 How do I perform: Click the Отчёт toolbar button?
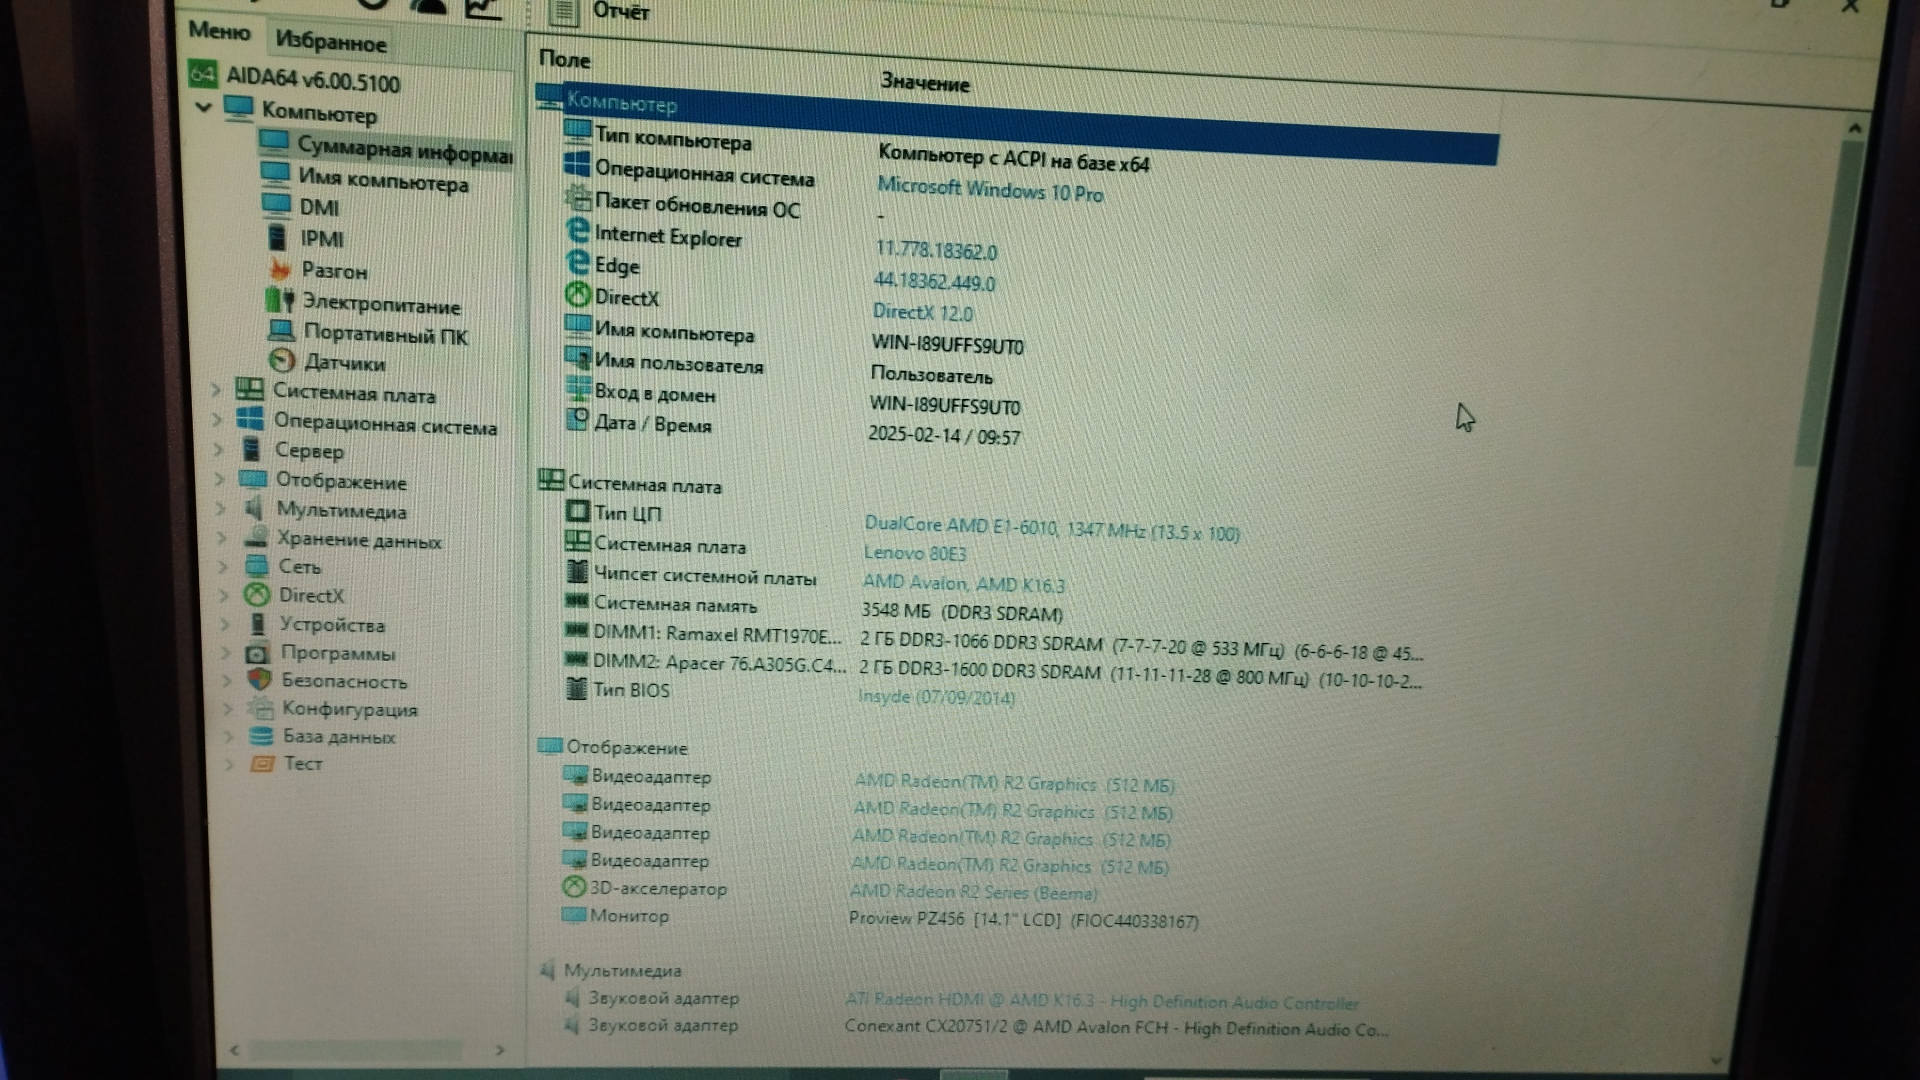(600, 12)
